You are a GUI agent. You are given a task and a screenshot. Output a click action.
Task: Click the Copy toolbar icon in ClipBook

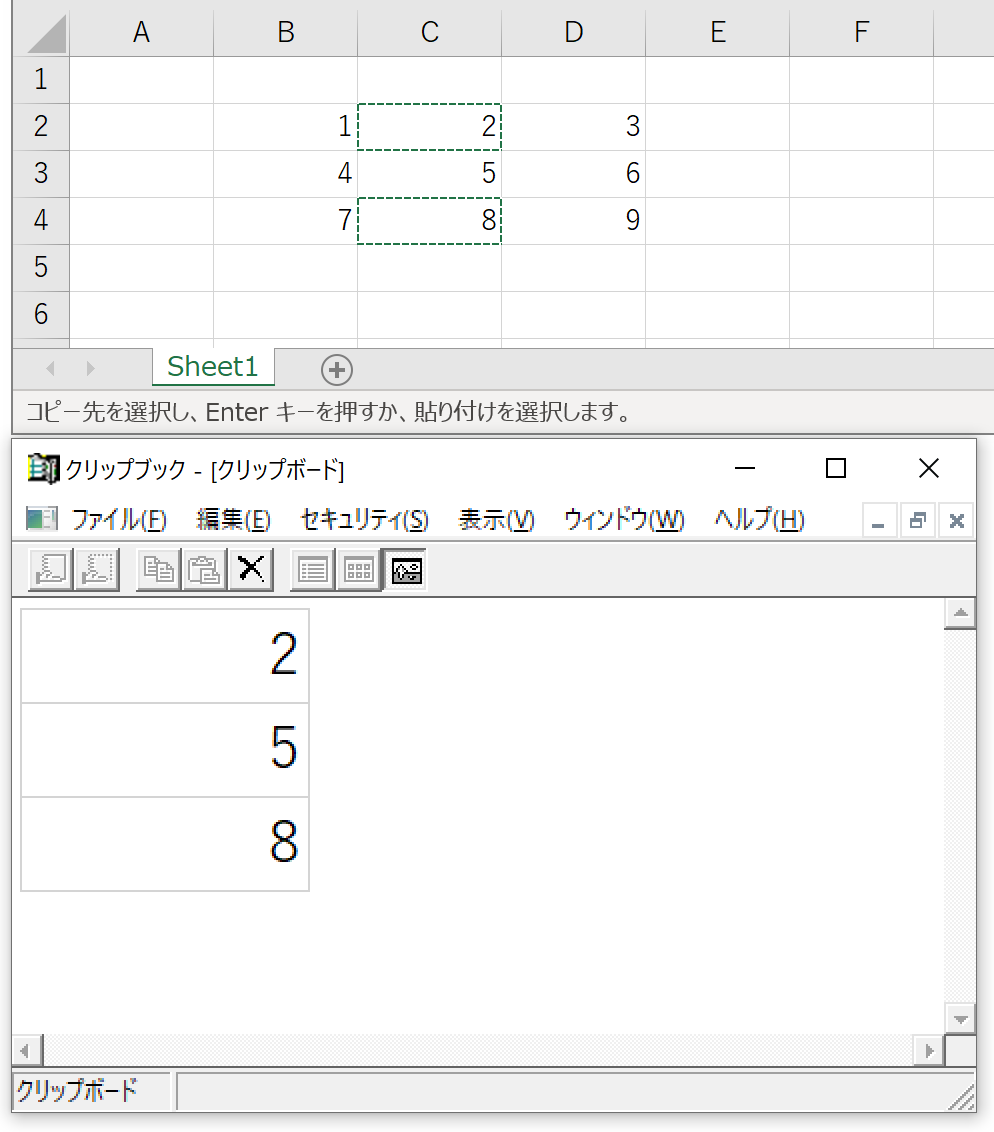[158, 570]
